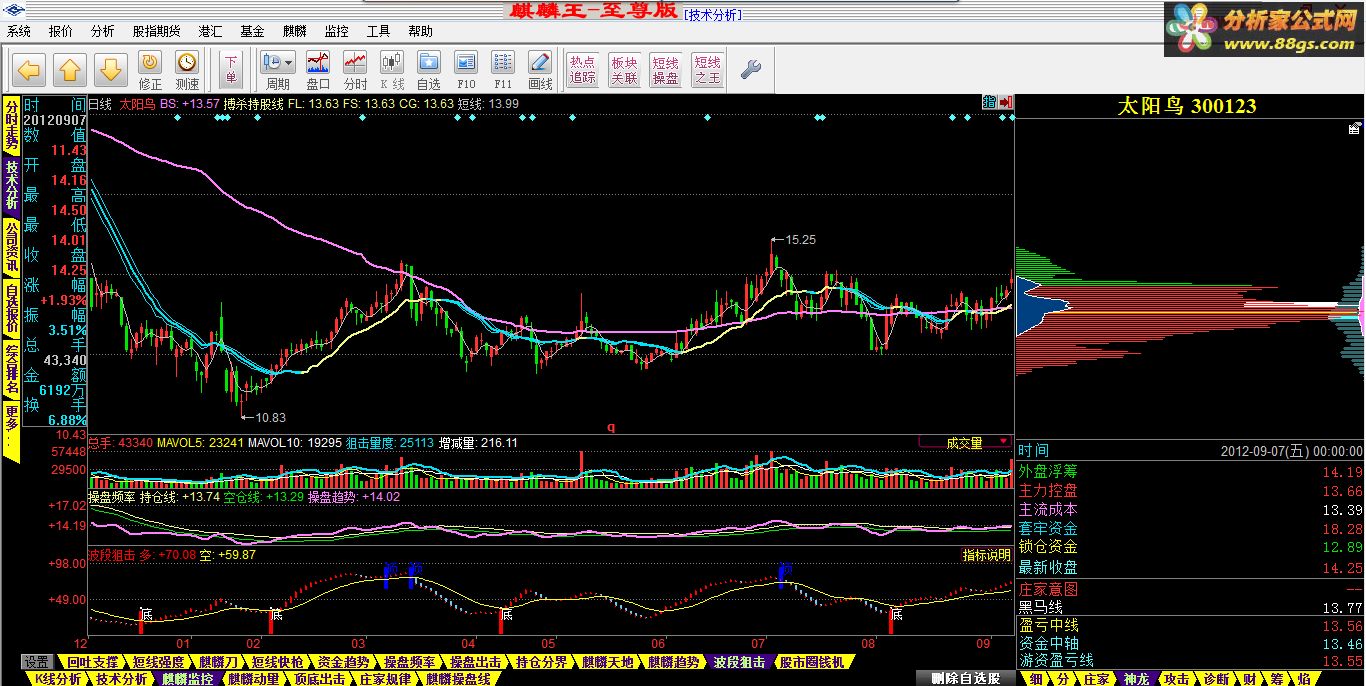Click the red arrow panel-collapse icon
Viewport: 1366px width, 686px height.
tap(1005, 102)
